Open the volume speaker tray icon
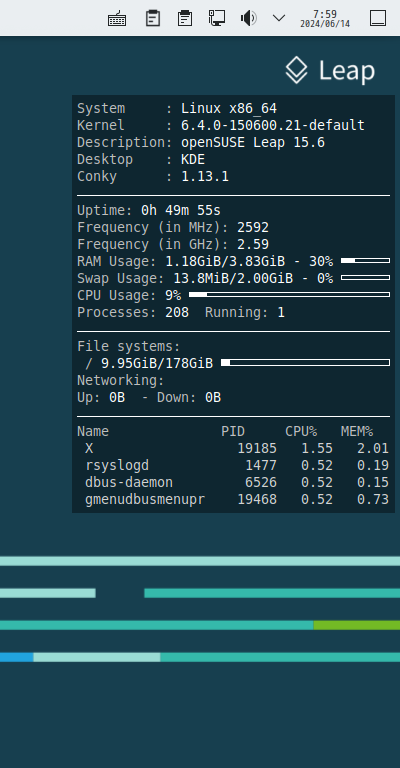Viewport: 400px width, 768px height. 249,19
